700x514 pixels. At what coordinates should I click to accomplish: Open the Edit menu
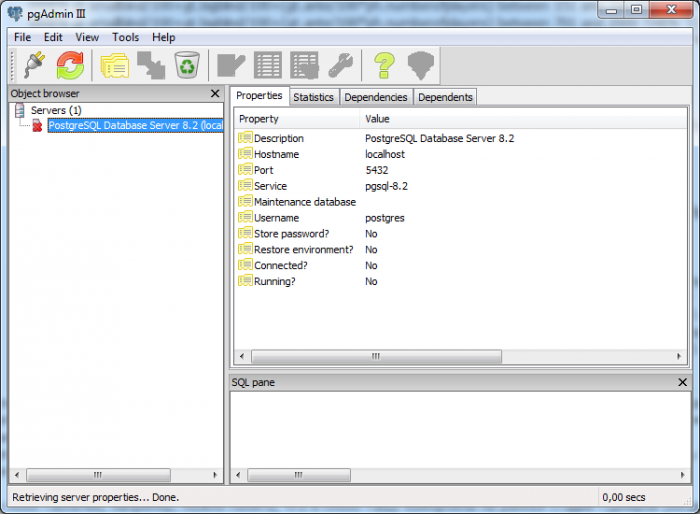point(53,37)
